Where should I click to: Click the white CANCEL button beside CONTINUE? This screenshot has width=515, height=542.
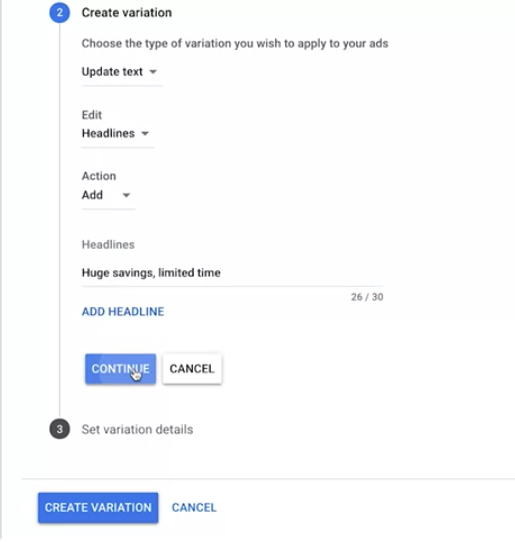click(192, 369)
